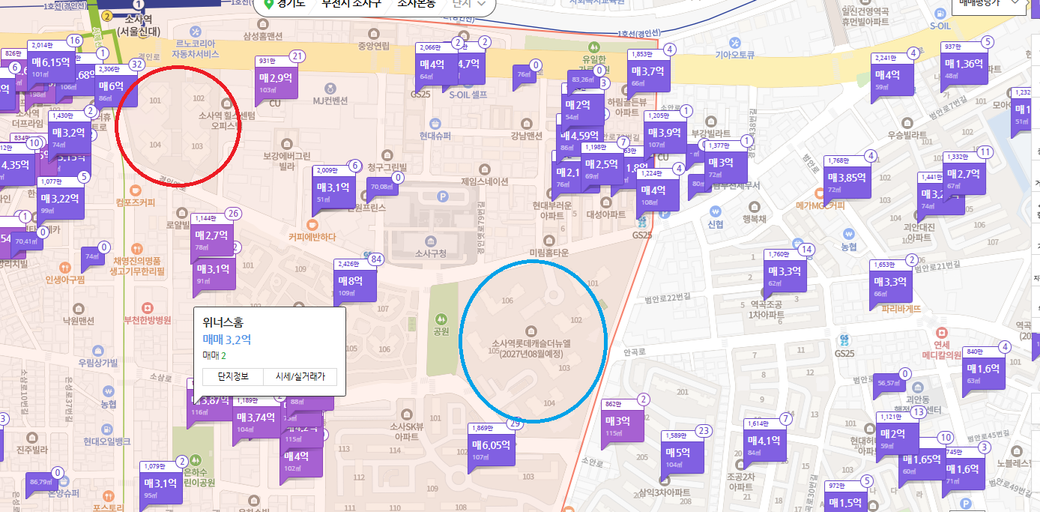Click the 소사역롯데캐슬더뉴엘 complex map icon
This screenshot has height=512, width=1040.
pos(530,331)
